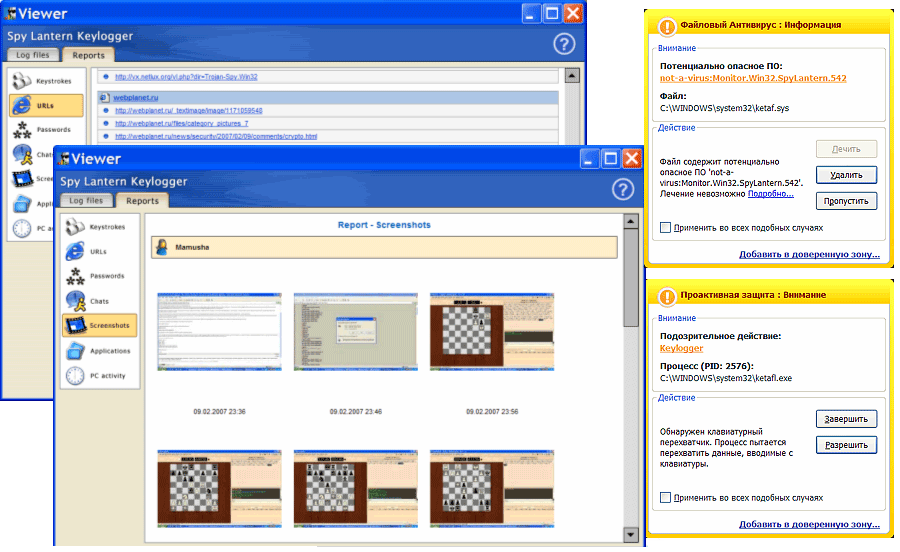The width and height of the screenshot is (900, 552).
Task: Click the 'Report - Screenshots' heading
Action: (x=384, y=225)
